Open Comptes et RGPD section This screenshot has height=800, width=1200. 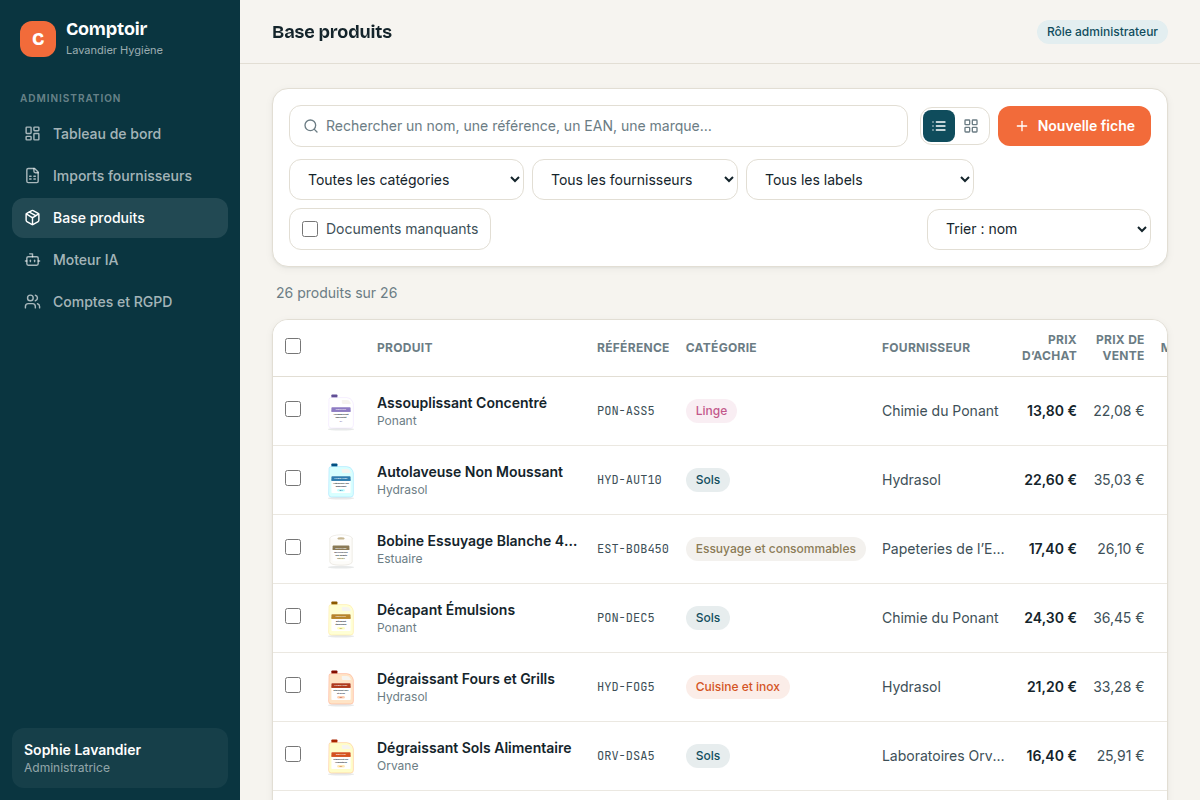[120, 302]
